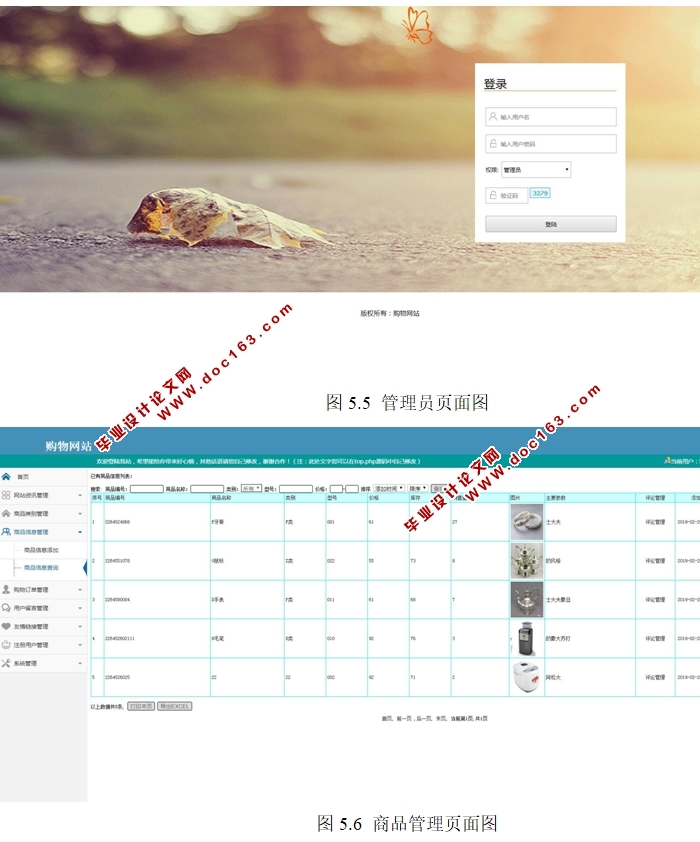Focus the 输入用户密码 password field
This screenshot has width=700, height=842.
click(551, 144)
